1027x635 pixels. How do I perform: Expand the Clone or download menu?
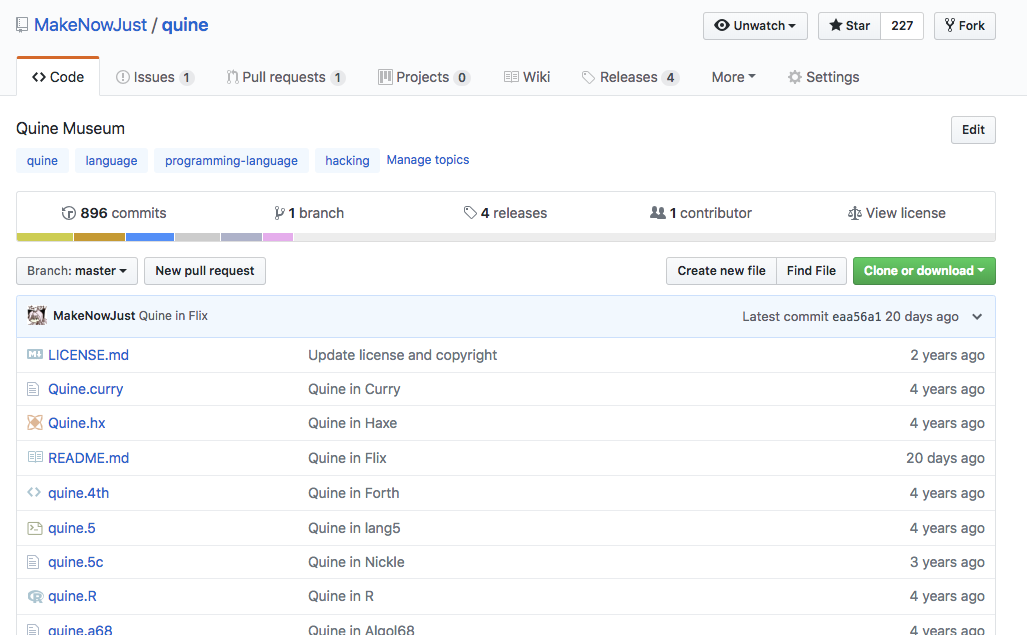924,270
